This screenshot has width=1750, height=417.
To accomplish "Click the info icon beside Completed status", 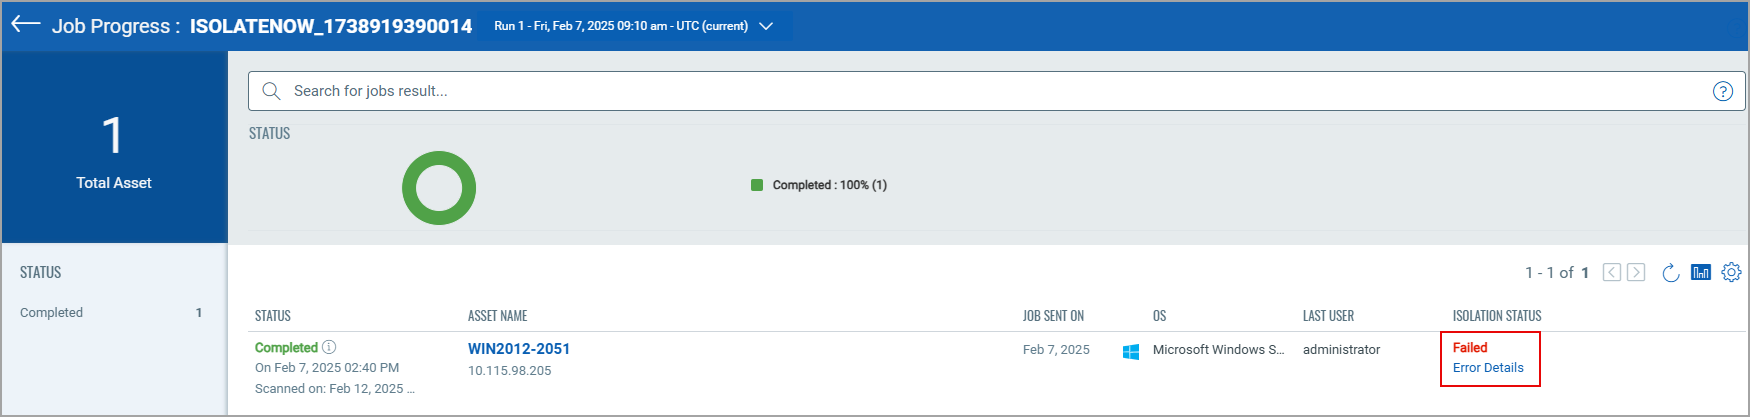I will tap(329, 347).
